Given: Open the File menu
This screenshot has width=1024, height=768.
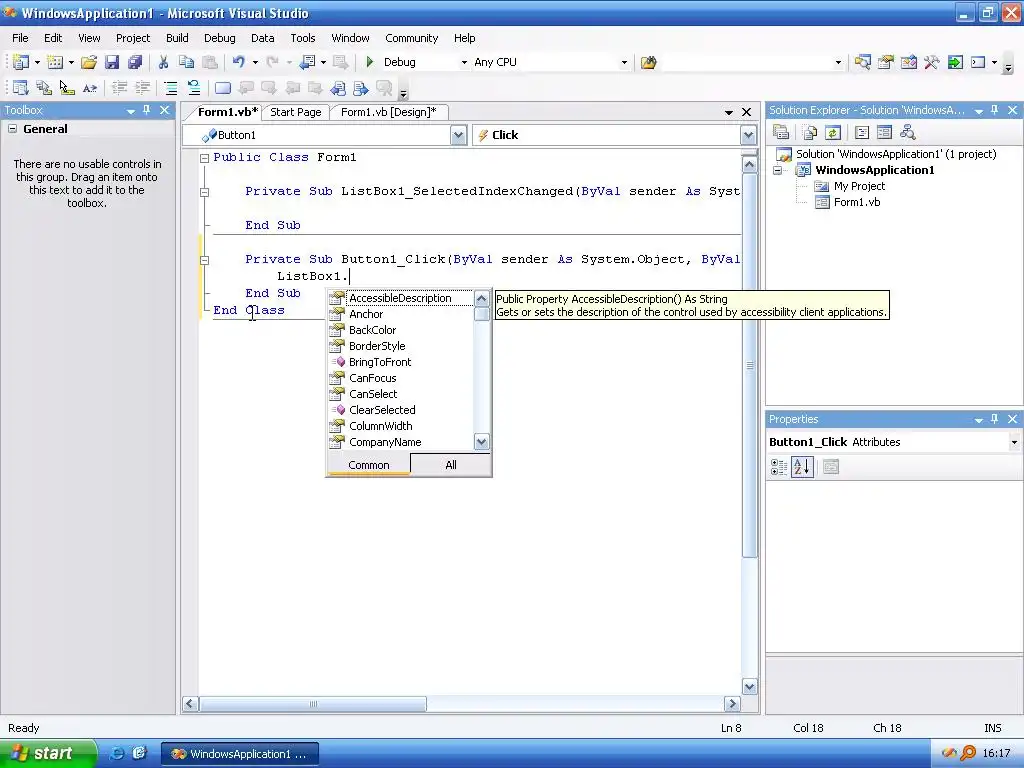Looking at the screenshot, I should coord(20,38).
